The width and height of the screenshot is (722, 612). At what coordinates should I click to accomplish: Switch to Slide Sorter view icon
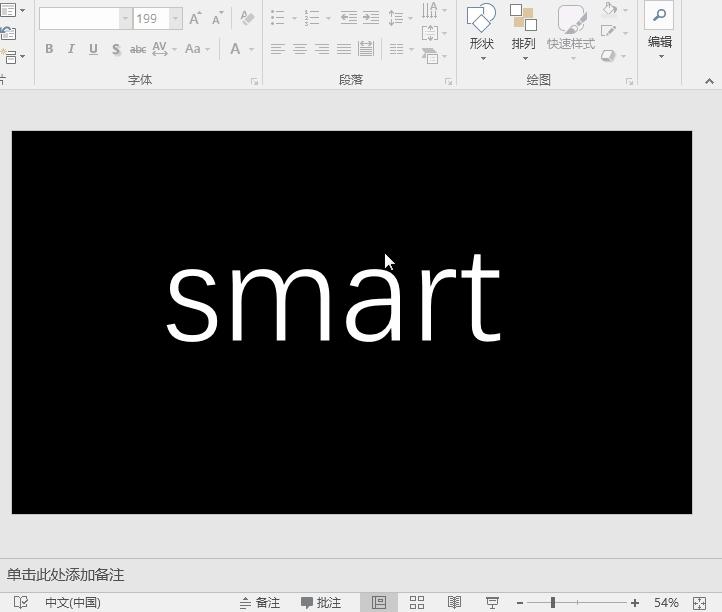click(417, 602)
